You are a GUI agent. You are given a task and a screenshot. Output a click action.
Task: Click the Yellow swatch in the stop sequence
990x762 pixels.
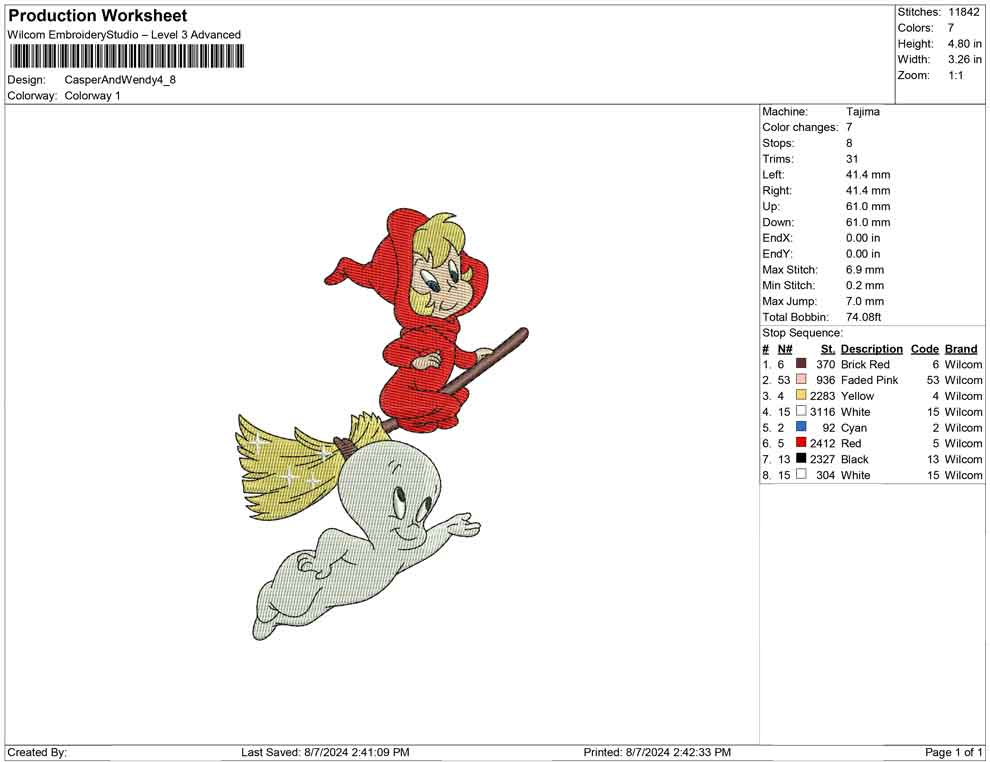tap(801, 396)
